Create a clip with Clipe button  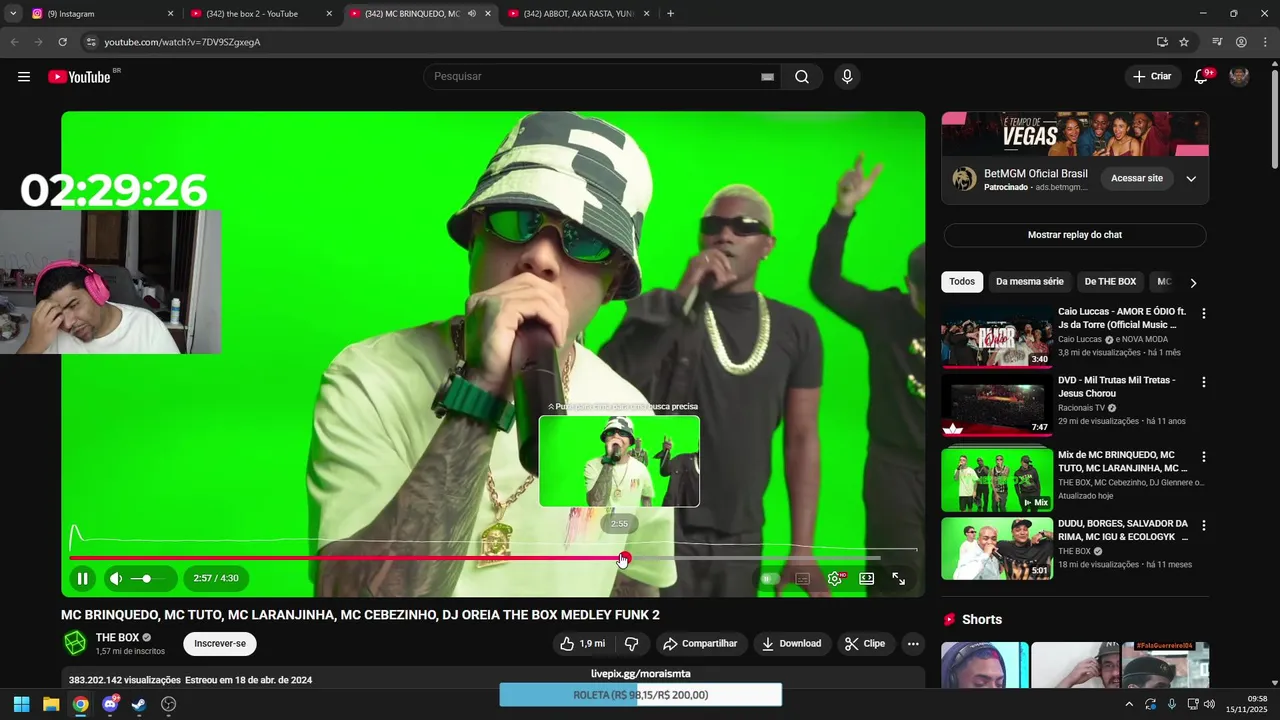[865, 644]
